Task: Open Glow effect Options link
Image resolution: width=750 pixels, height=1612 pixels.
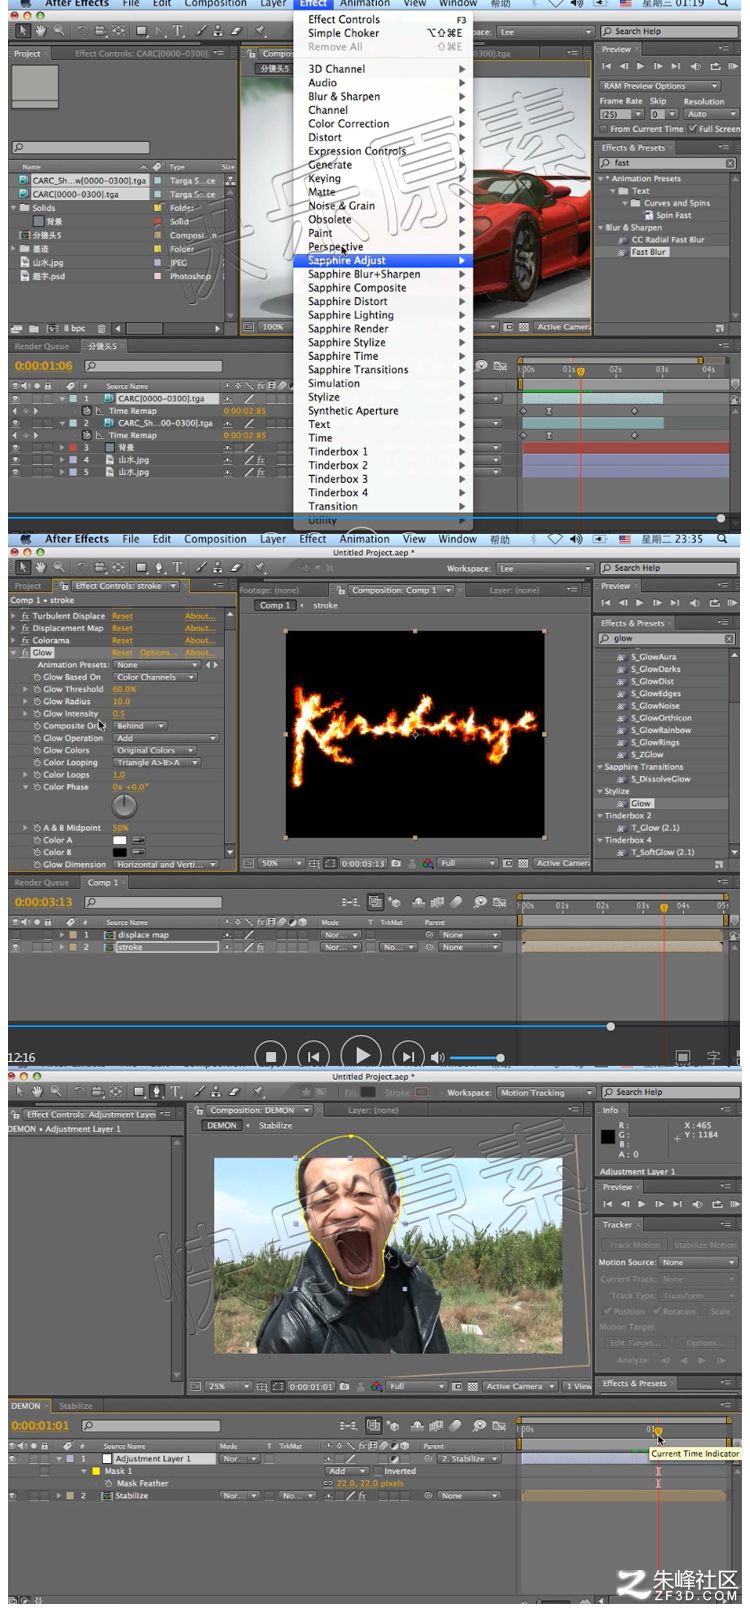Action: pos(157,652)
